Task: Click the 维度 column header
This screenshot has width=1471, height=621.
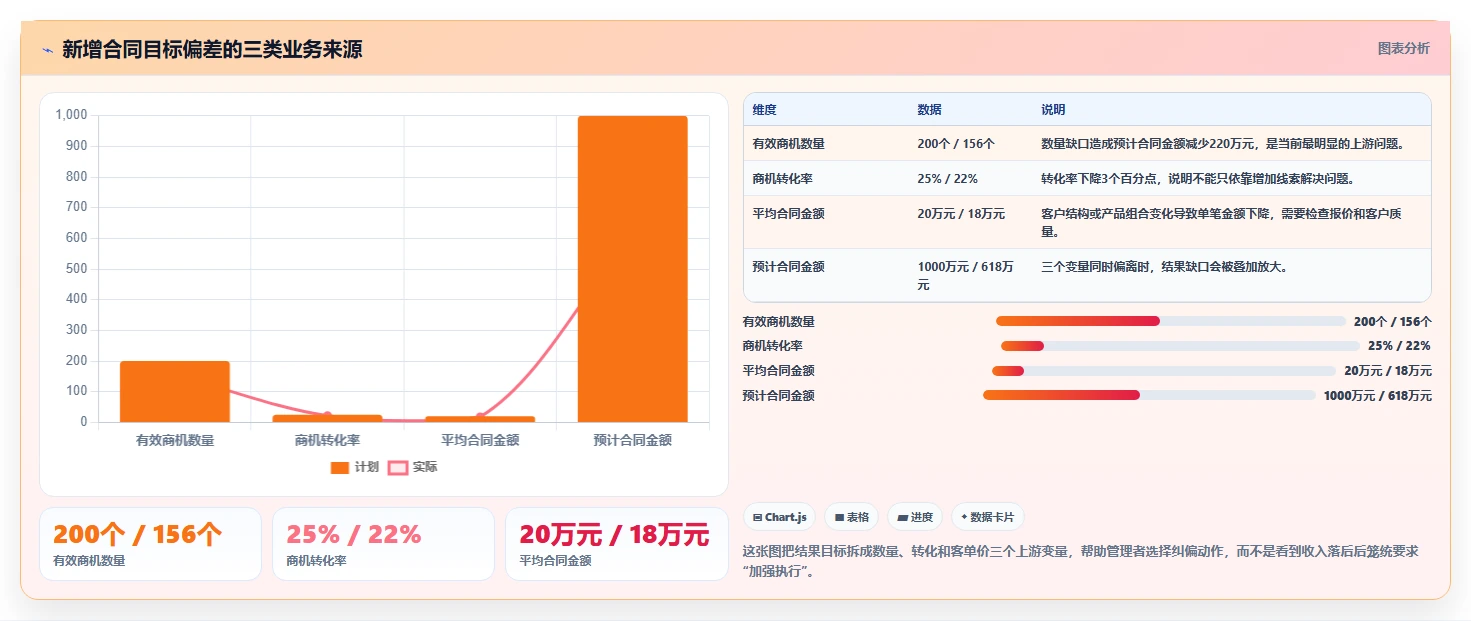Action: click(x=764, y=109)
